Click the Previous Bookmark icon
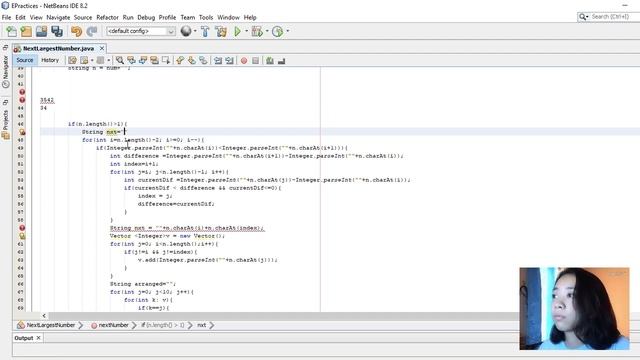The image size is (640, 360). tap(180, 60)
